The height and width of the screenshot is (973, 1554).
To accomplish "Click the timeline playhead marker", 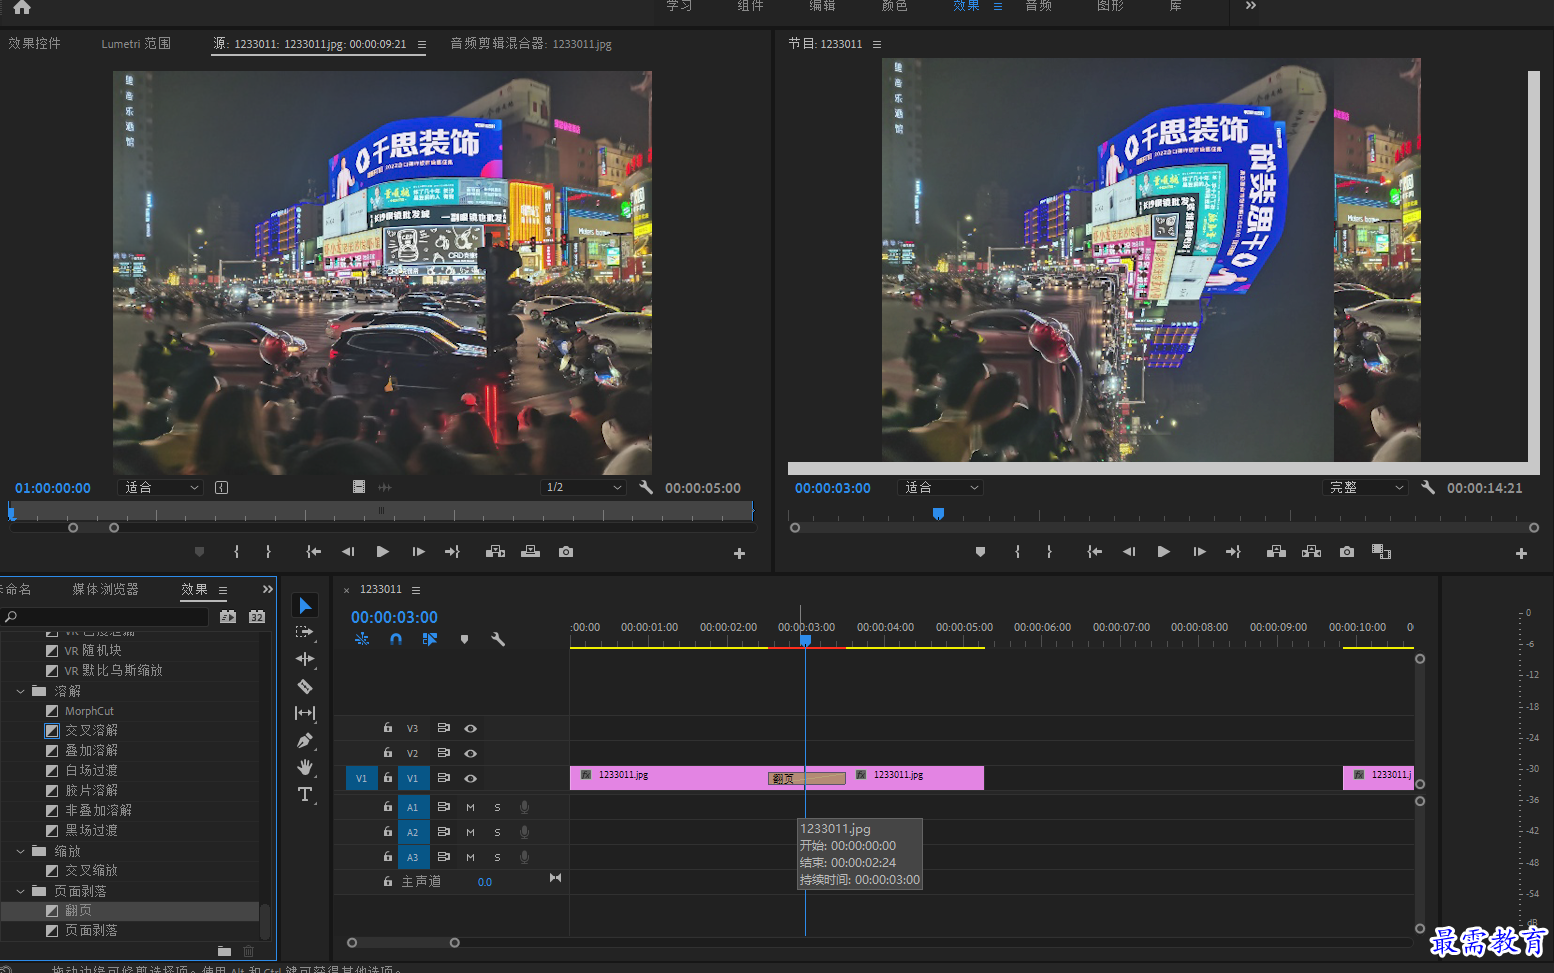I will [805, 640].
